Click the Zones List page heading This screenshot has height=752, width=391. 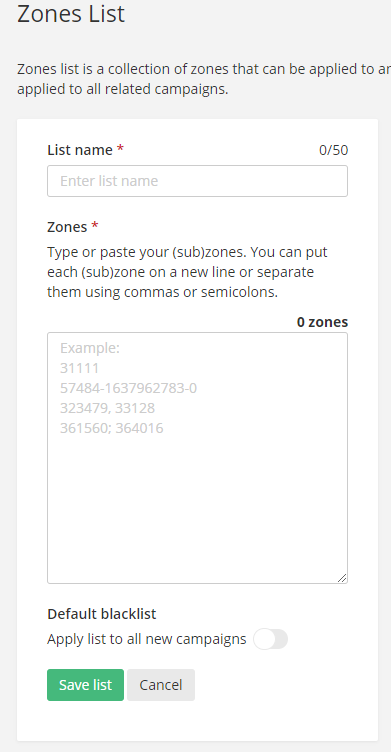tap(71, 13)
